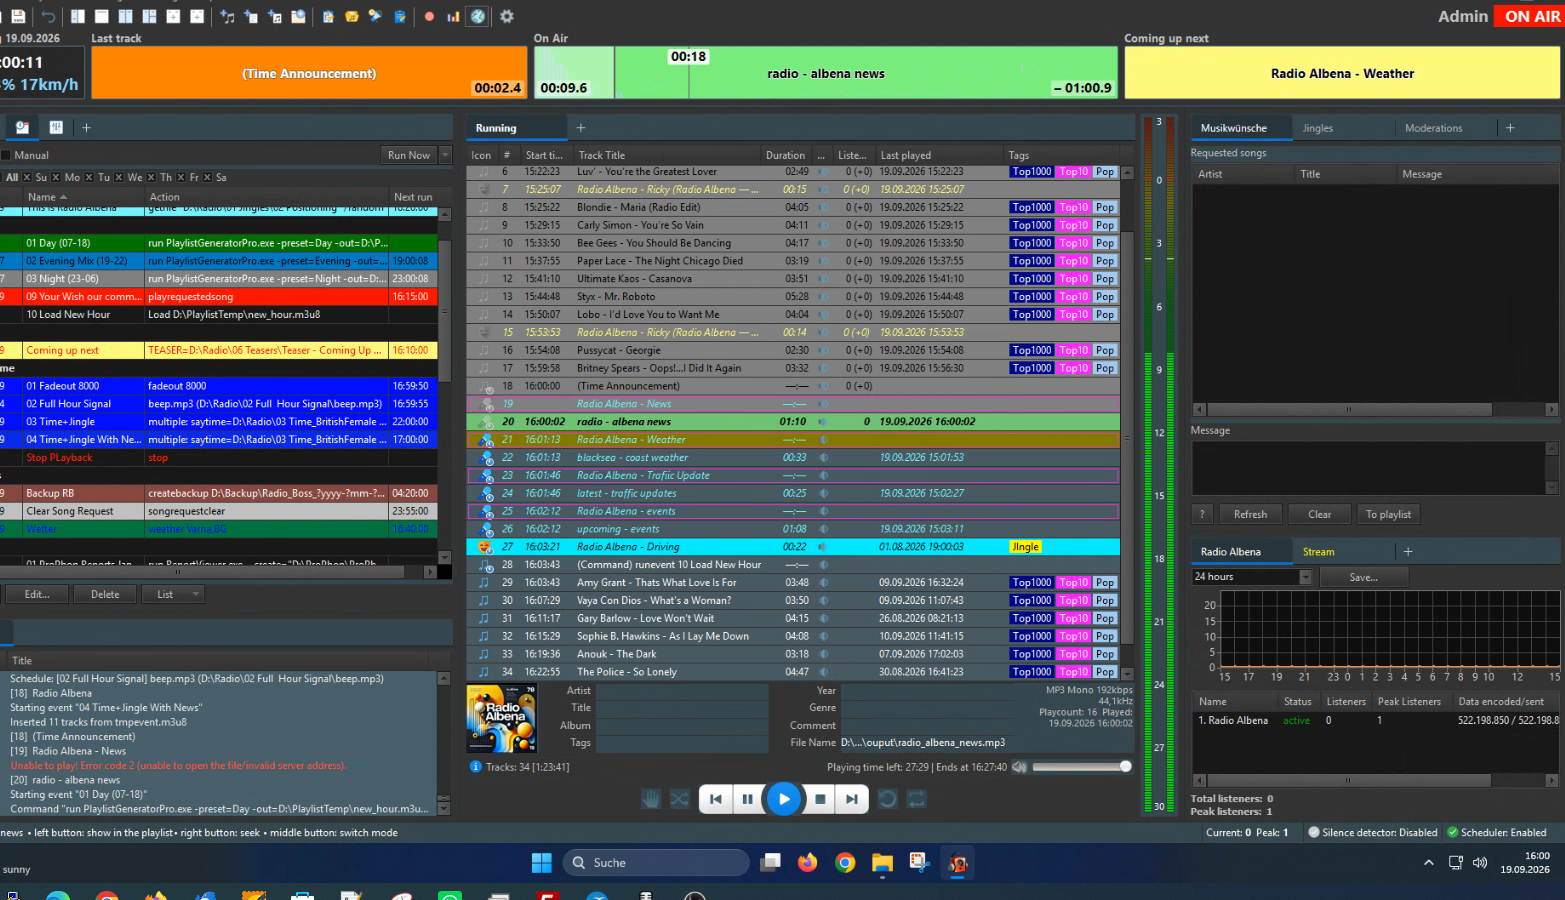This screenshot has height=900, width=1565.
Task: Open the mixer sliders tab icon
Action: [56, 127]
